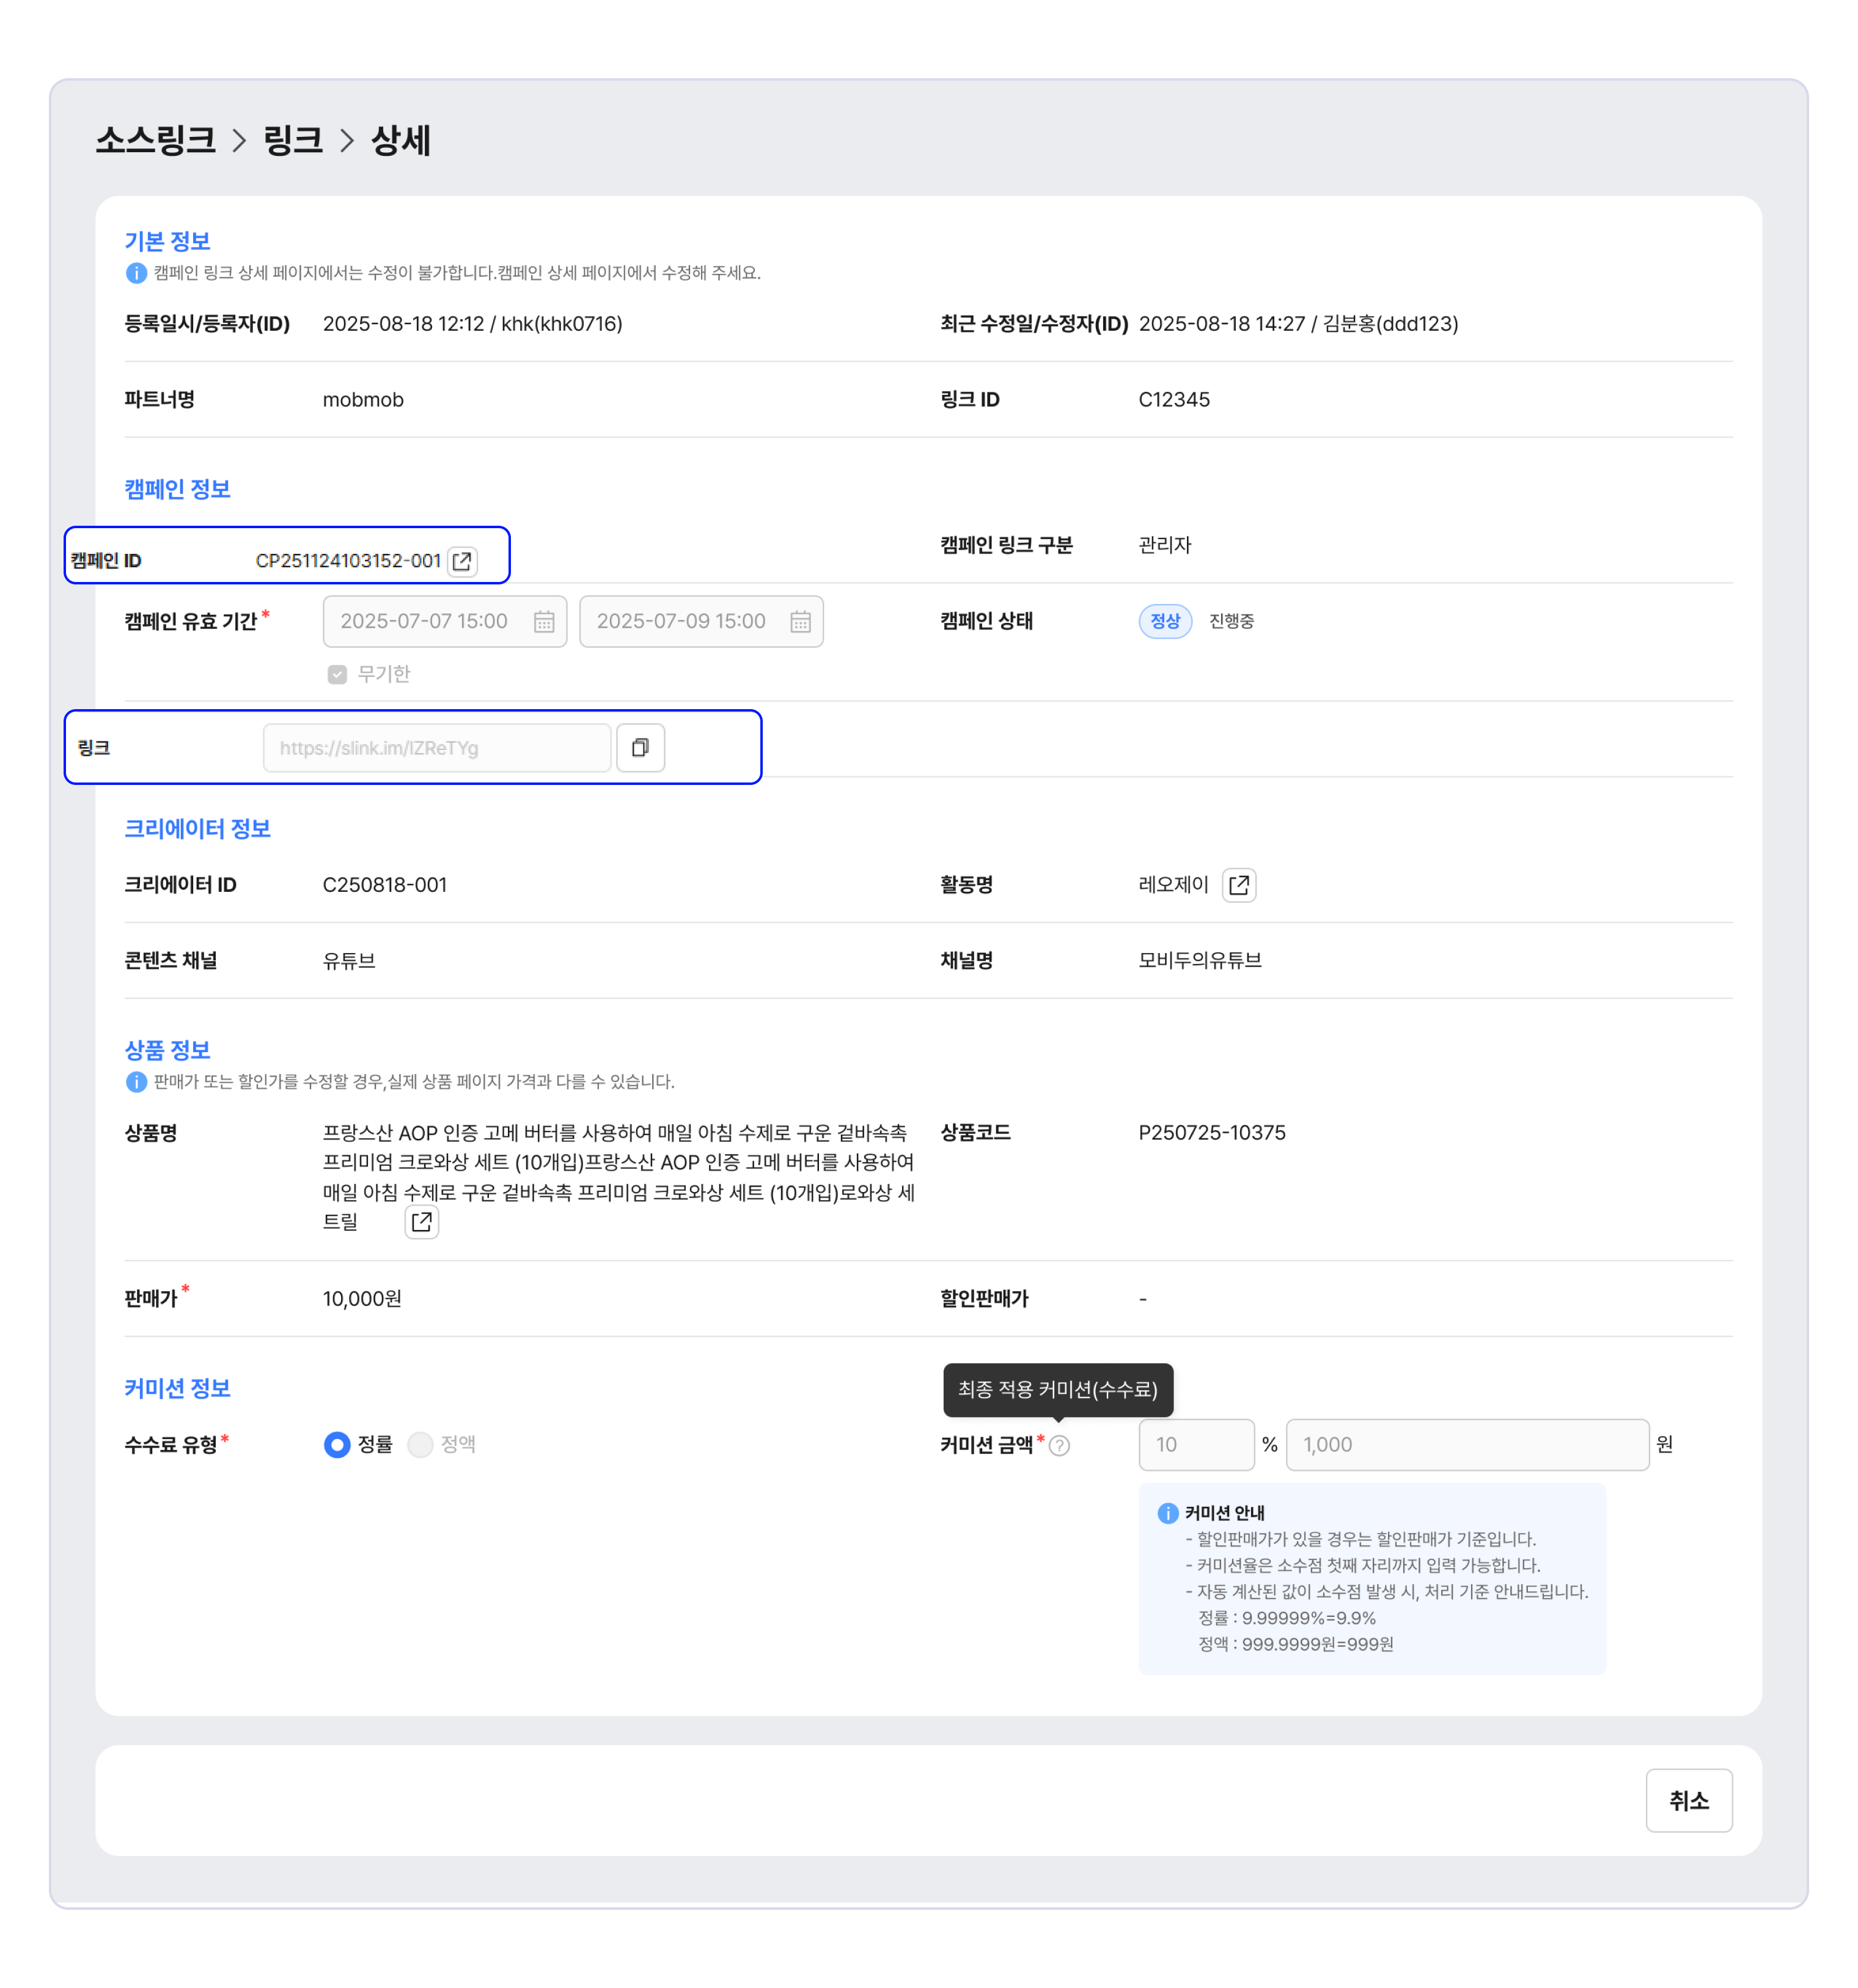
Task: Open product page external link icon
Action: tap(421, 1222)
